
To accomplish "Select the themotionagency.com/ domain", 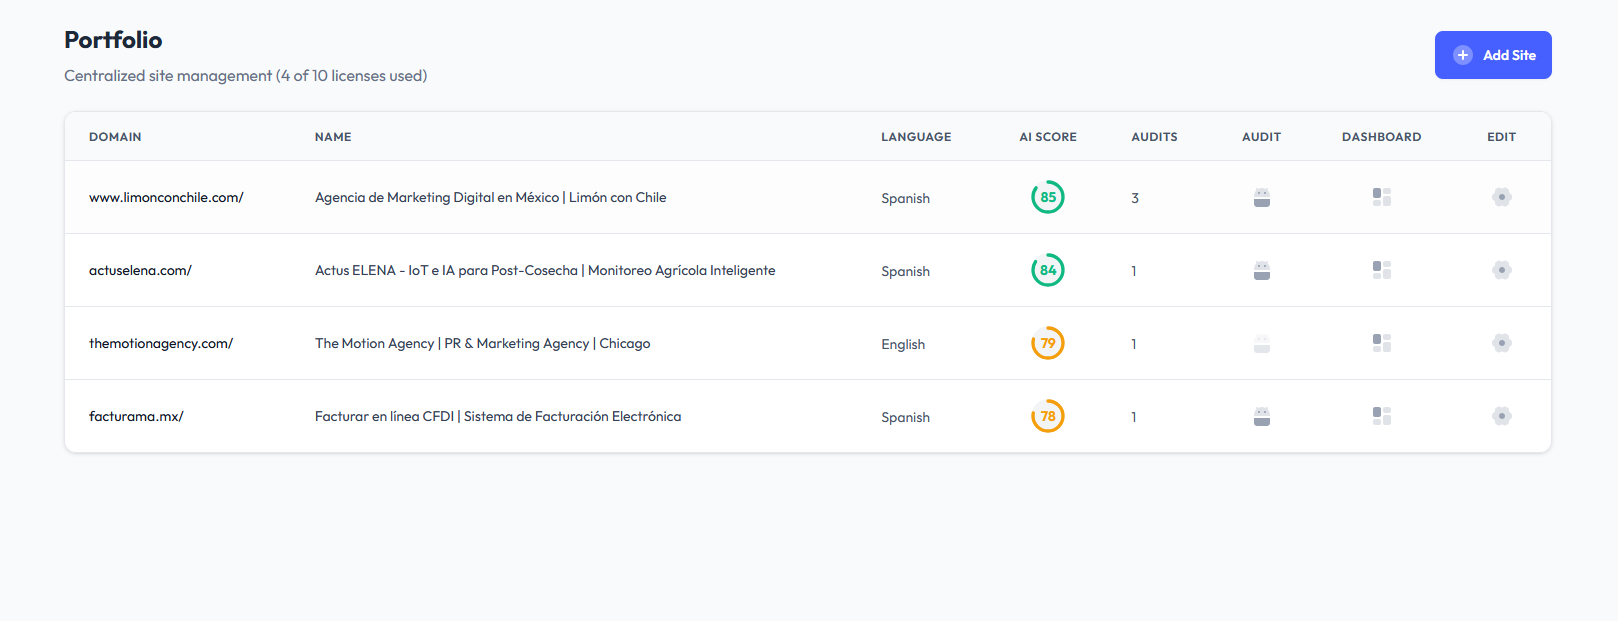I will point(161,344).
